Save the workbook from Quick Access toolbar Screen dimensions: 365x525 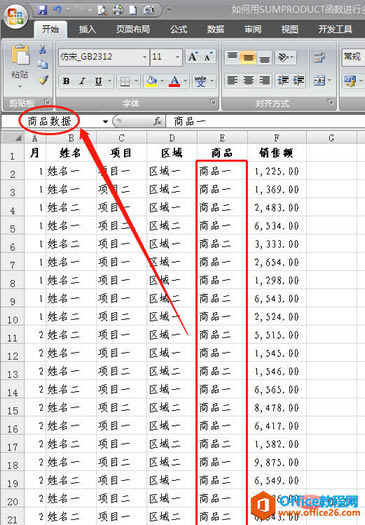click(x=42, y=10)
